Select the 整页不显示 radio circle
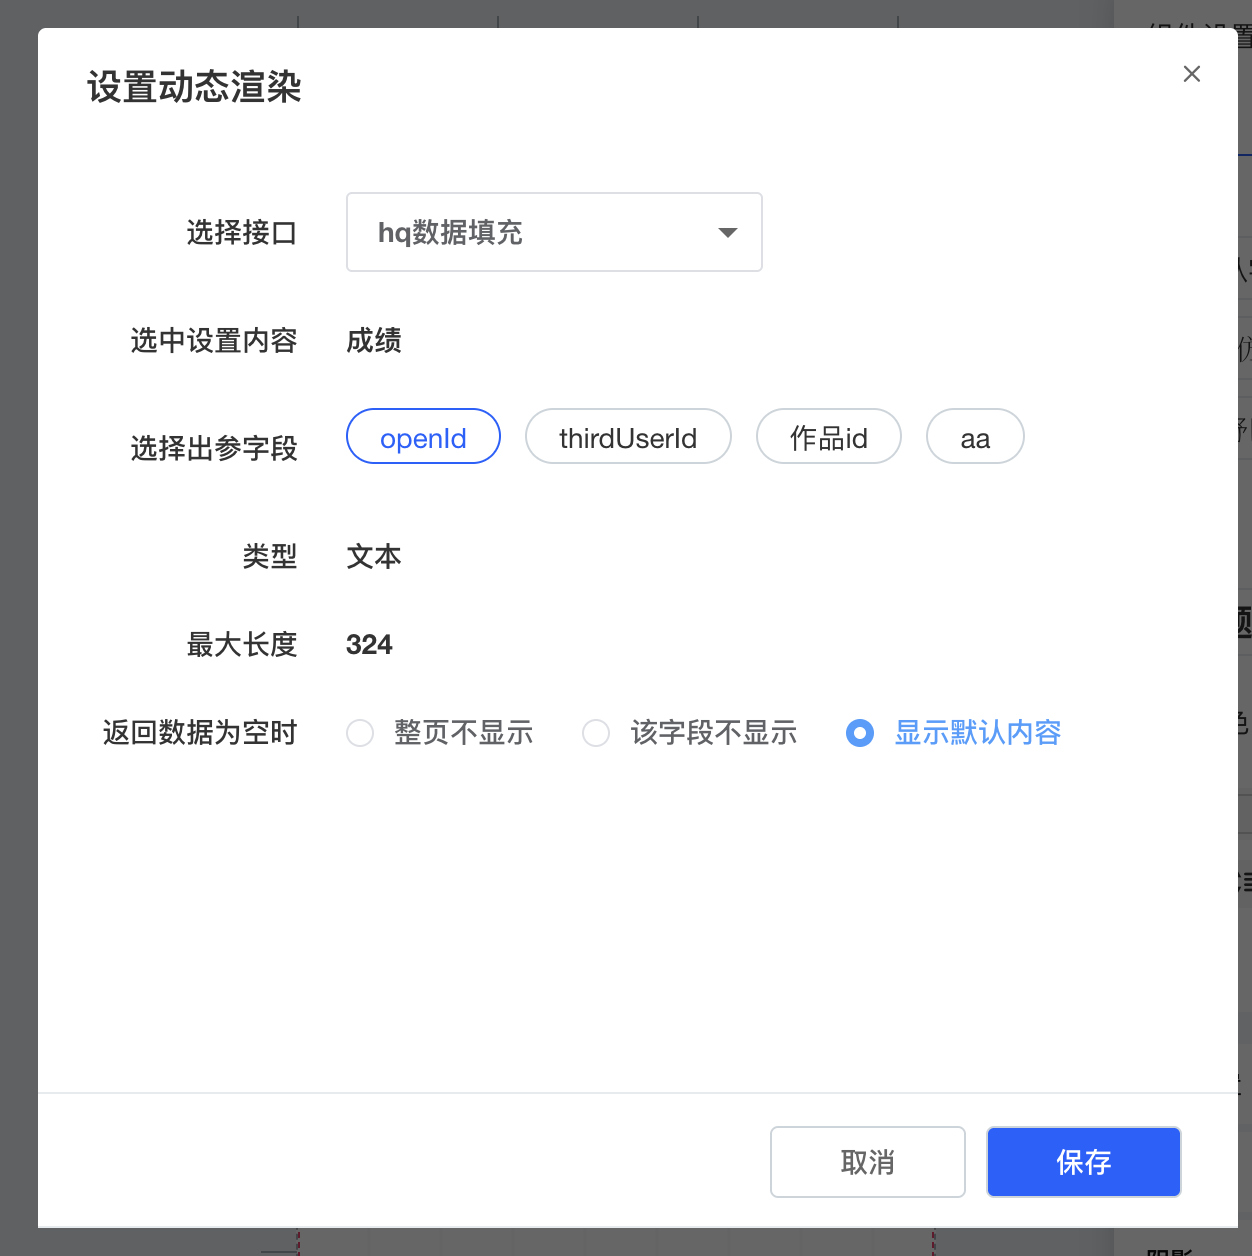This screenshot has width=1252, height=1256. (x=360, y=733)
